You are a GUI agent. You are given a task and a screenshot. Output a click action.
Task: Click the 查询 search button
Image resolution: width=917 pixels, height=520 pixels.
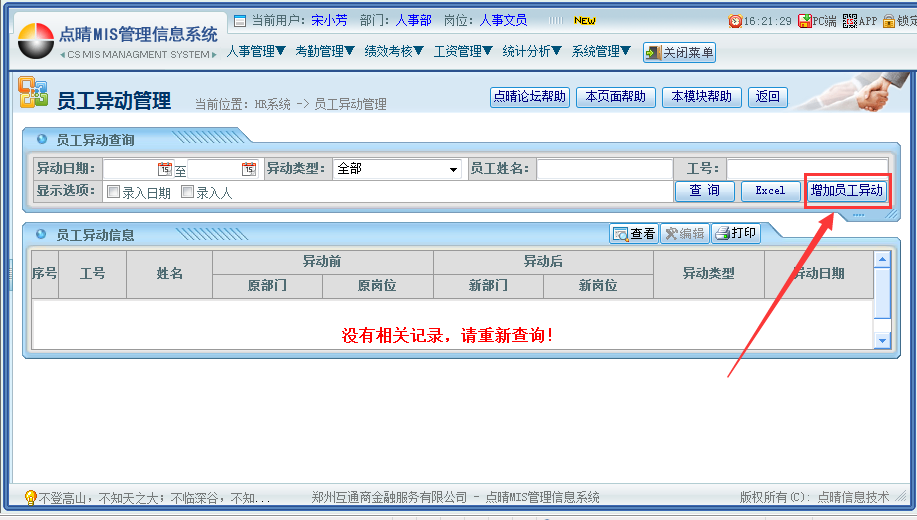pyautogui.click(x=705, y=191)
